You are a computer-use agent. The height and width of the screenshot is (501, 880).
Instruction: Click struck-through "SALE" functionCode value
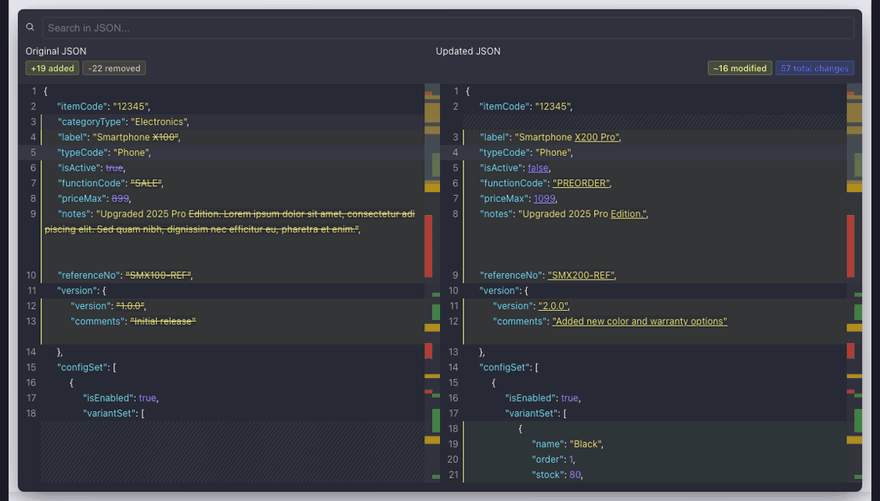pos(146,183)
